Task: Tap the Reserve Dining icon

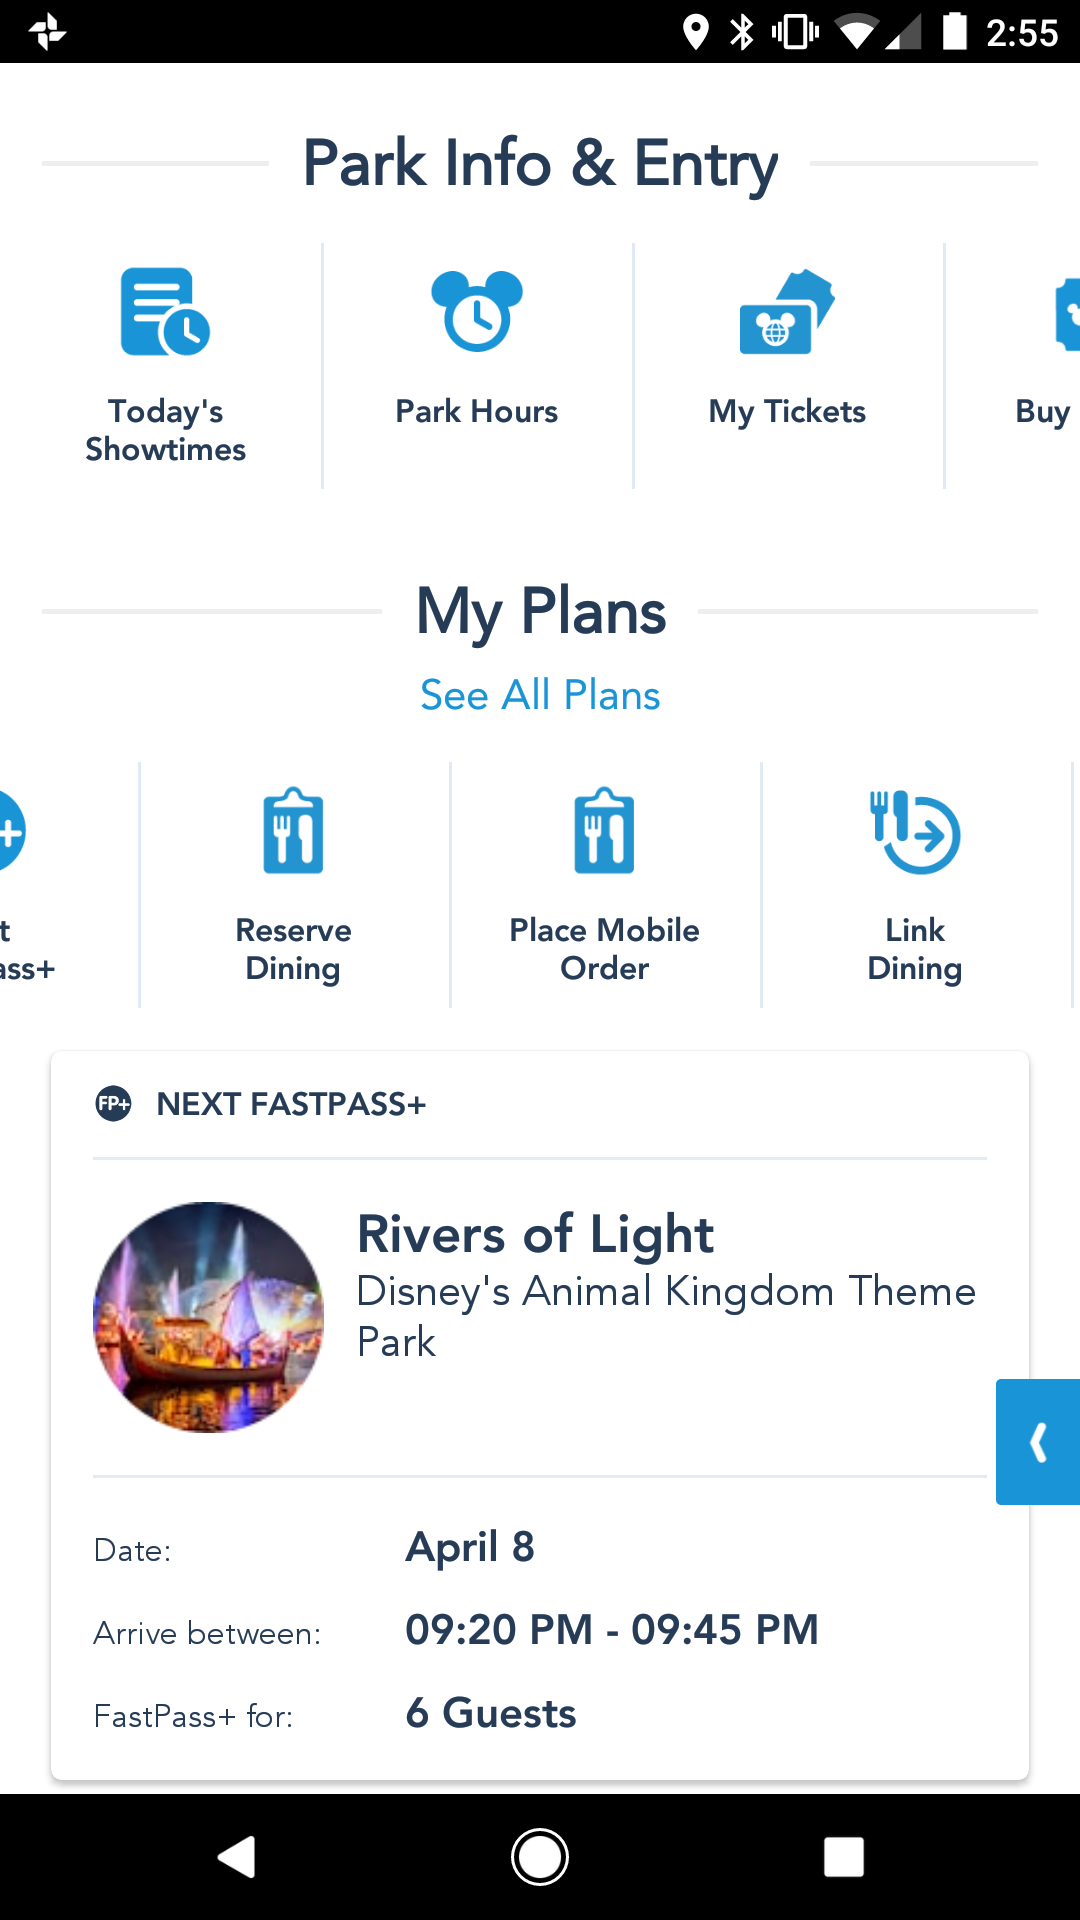Action: click(x=293, y=831)
